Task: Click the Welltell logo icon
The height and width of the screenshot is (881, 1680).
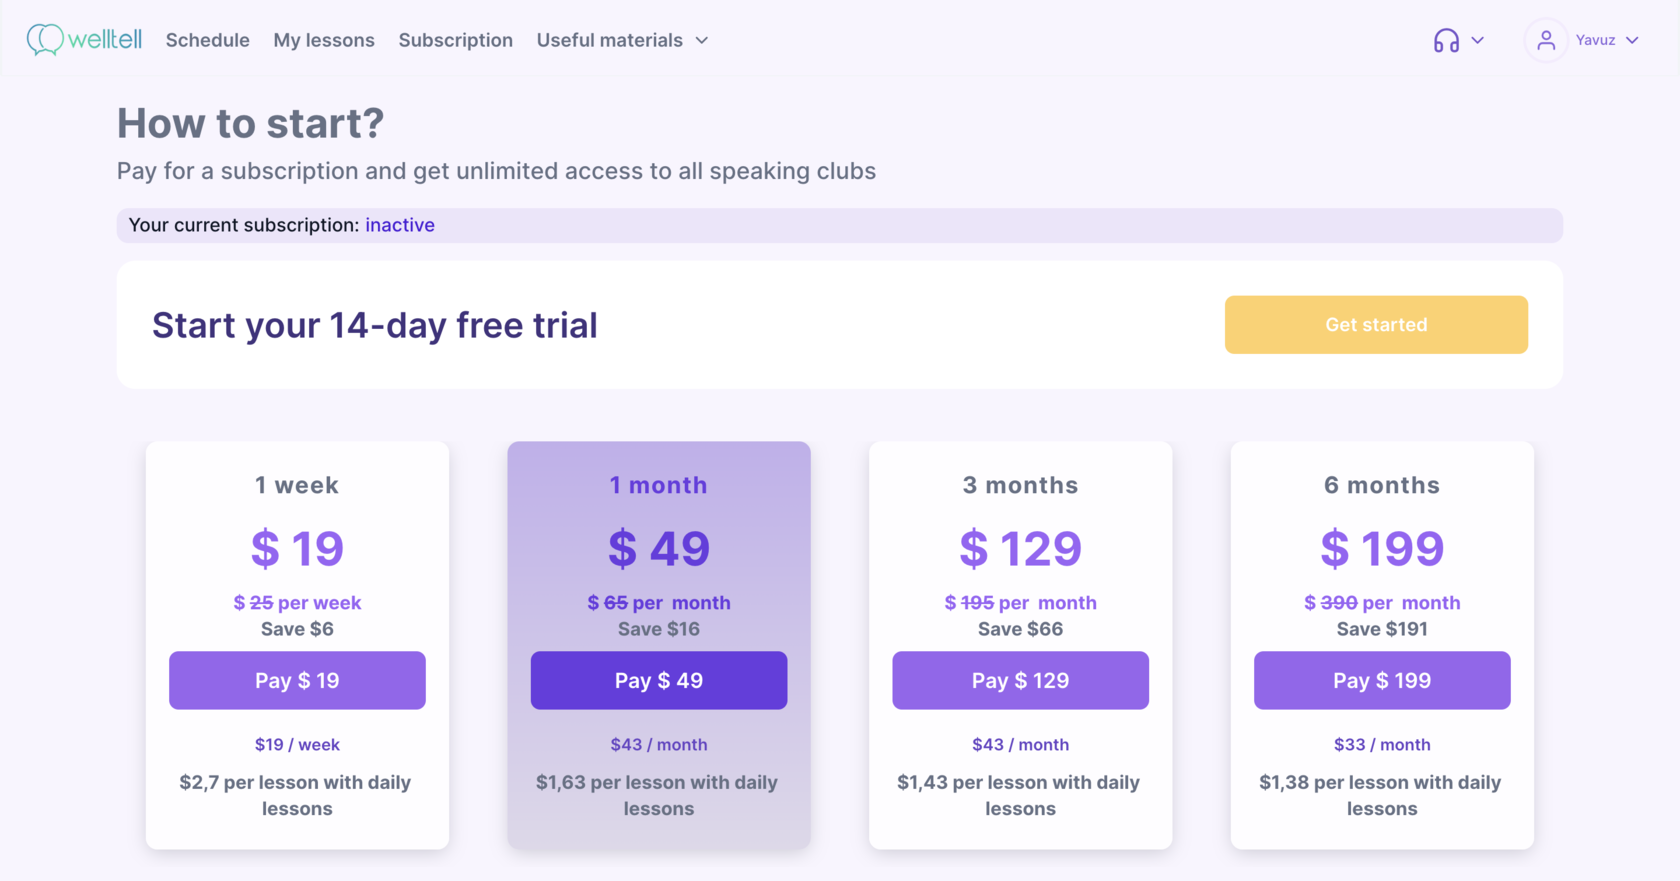Action: (x=45, y=40)
